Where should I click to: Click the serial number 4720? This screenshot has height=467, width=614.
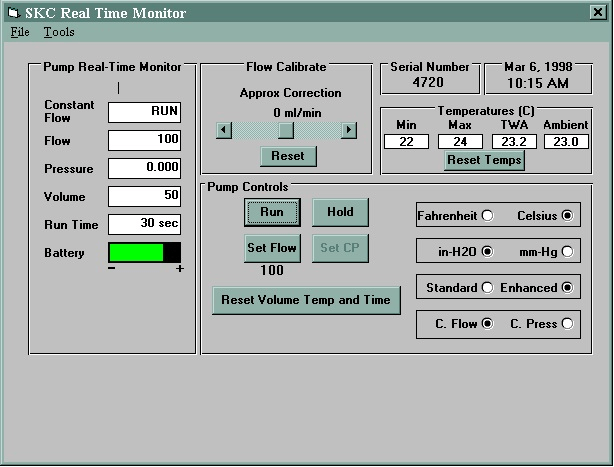(x=428, y=83)
